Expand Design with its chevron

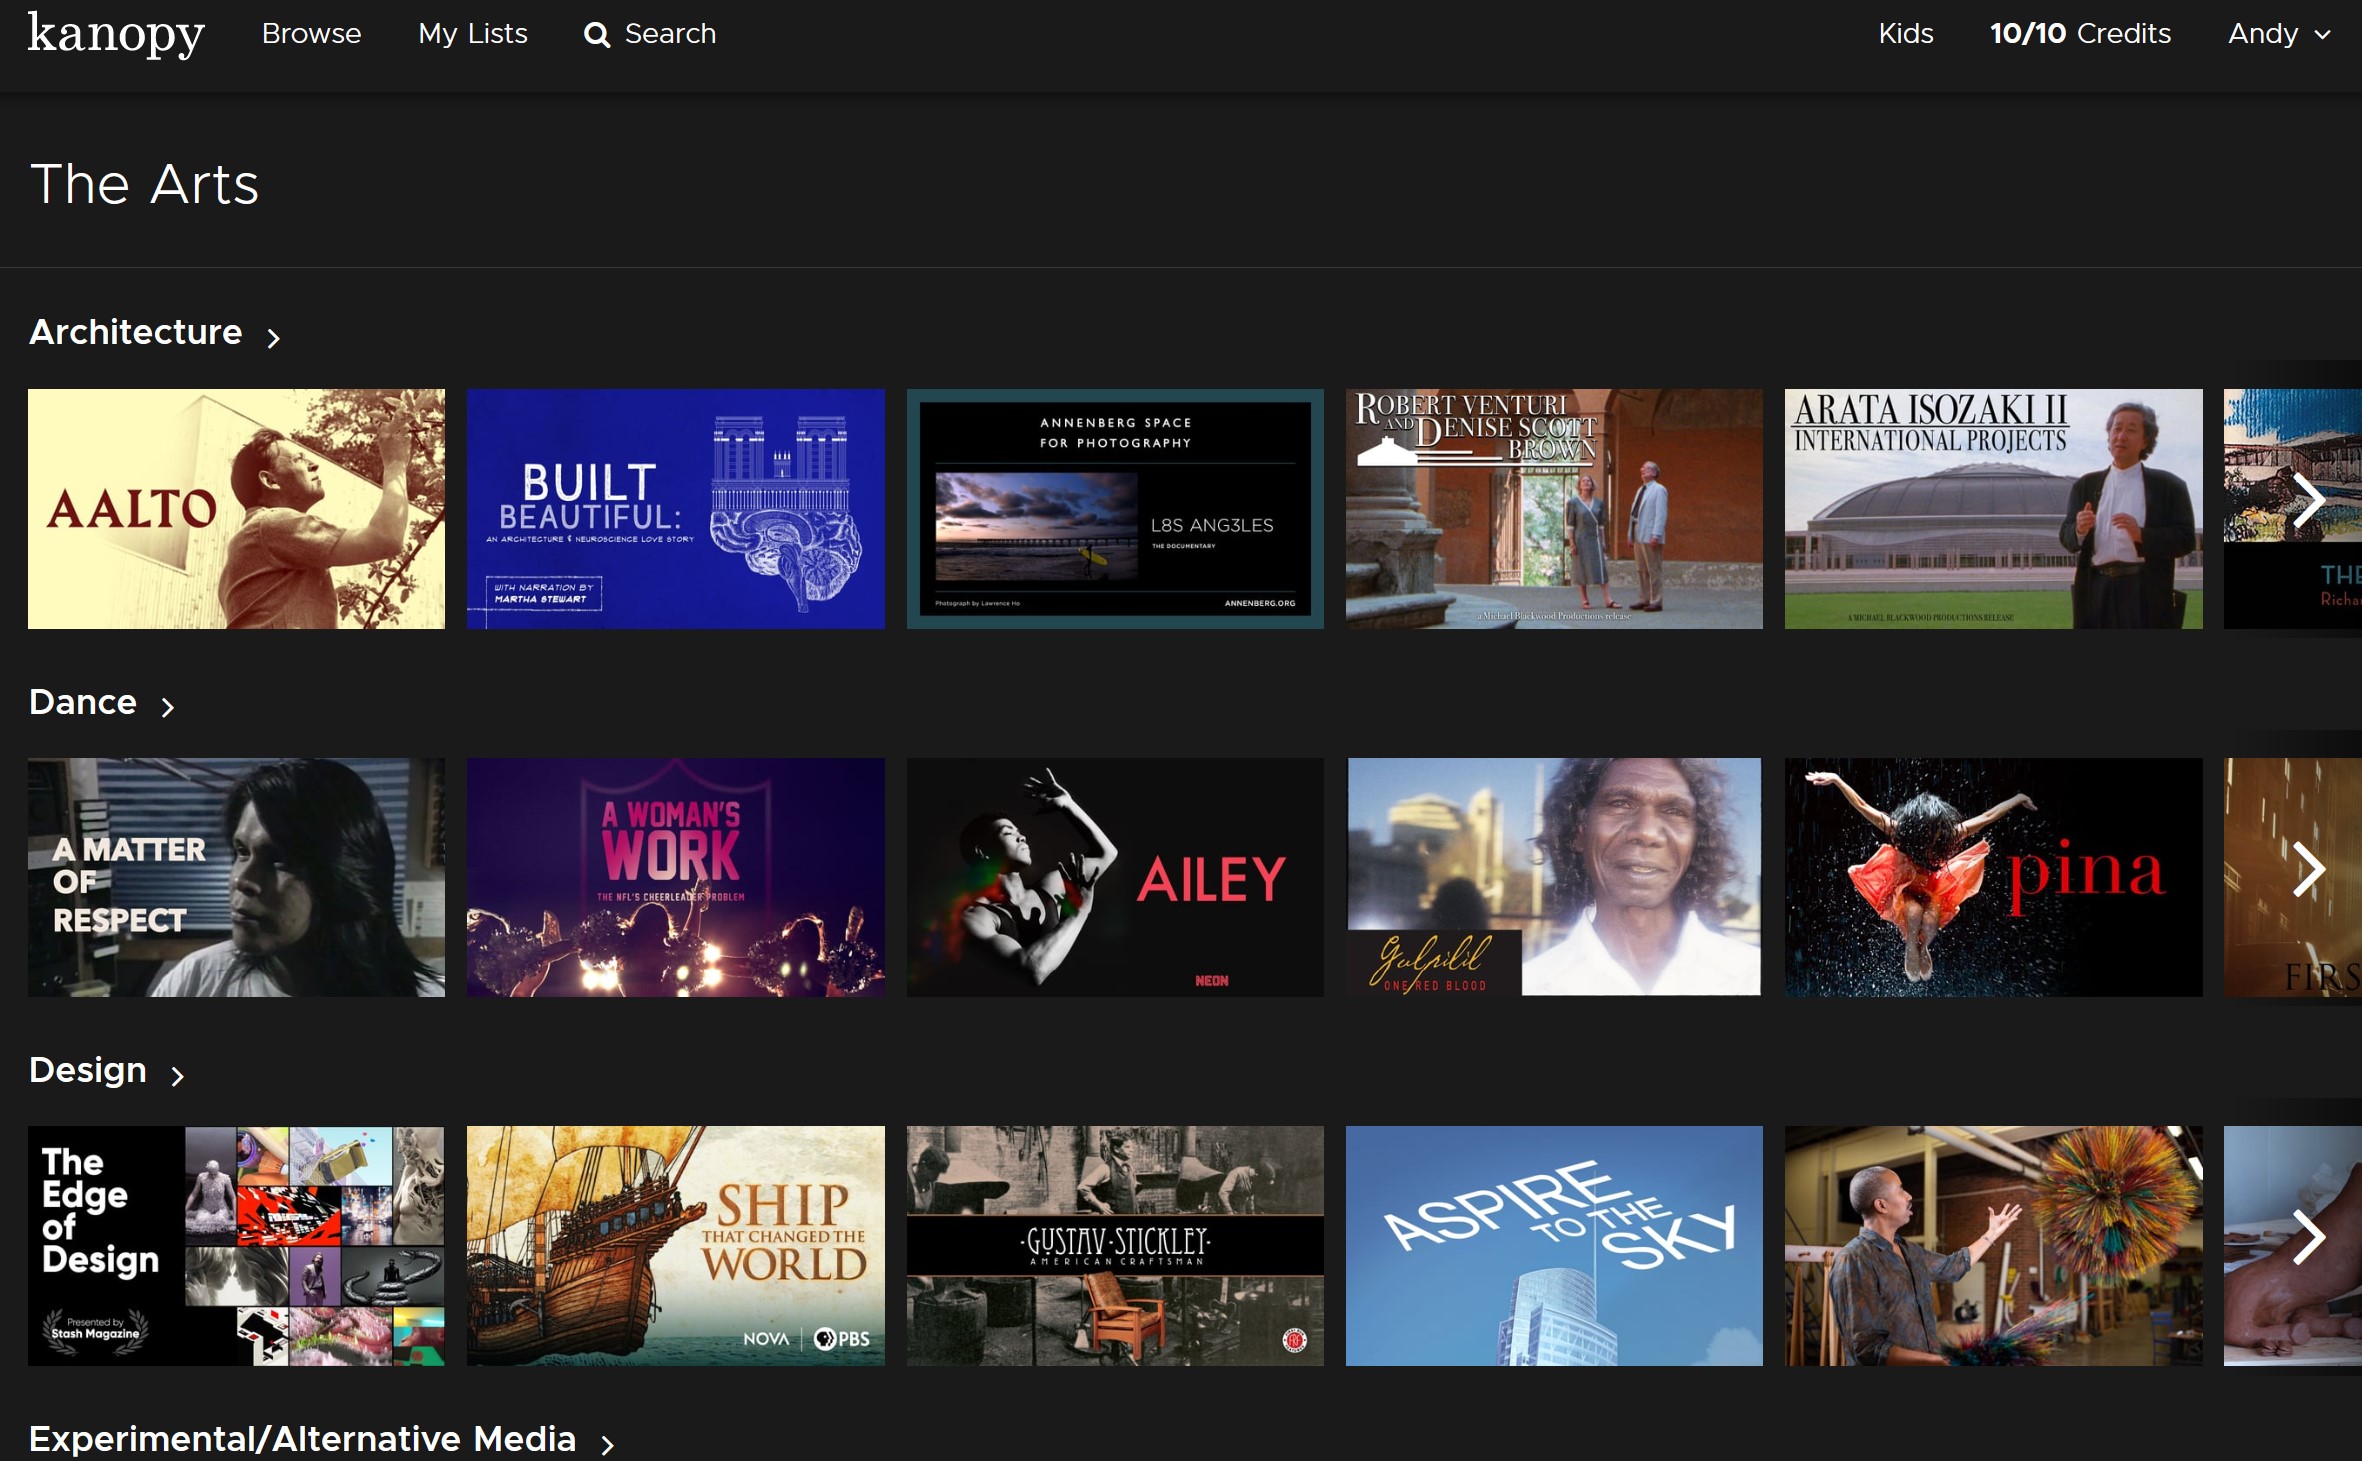[178, 1076]
